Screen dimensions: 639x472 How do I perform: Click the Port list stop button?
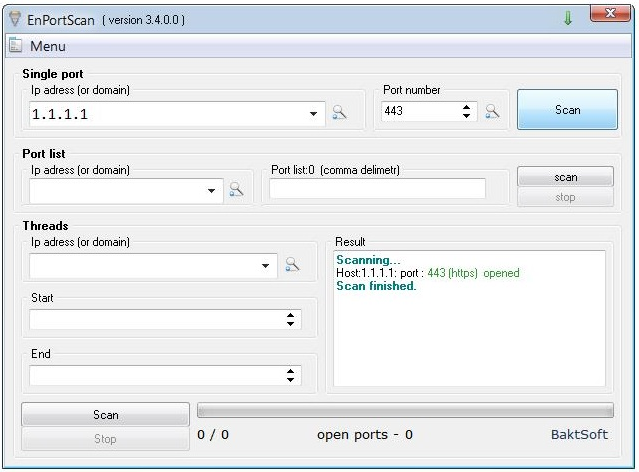[x=565, y=197]
